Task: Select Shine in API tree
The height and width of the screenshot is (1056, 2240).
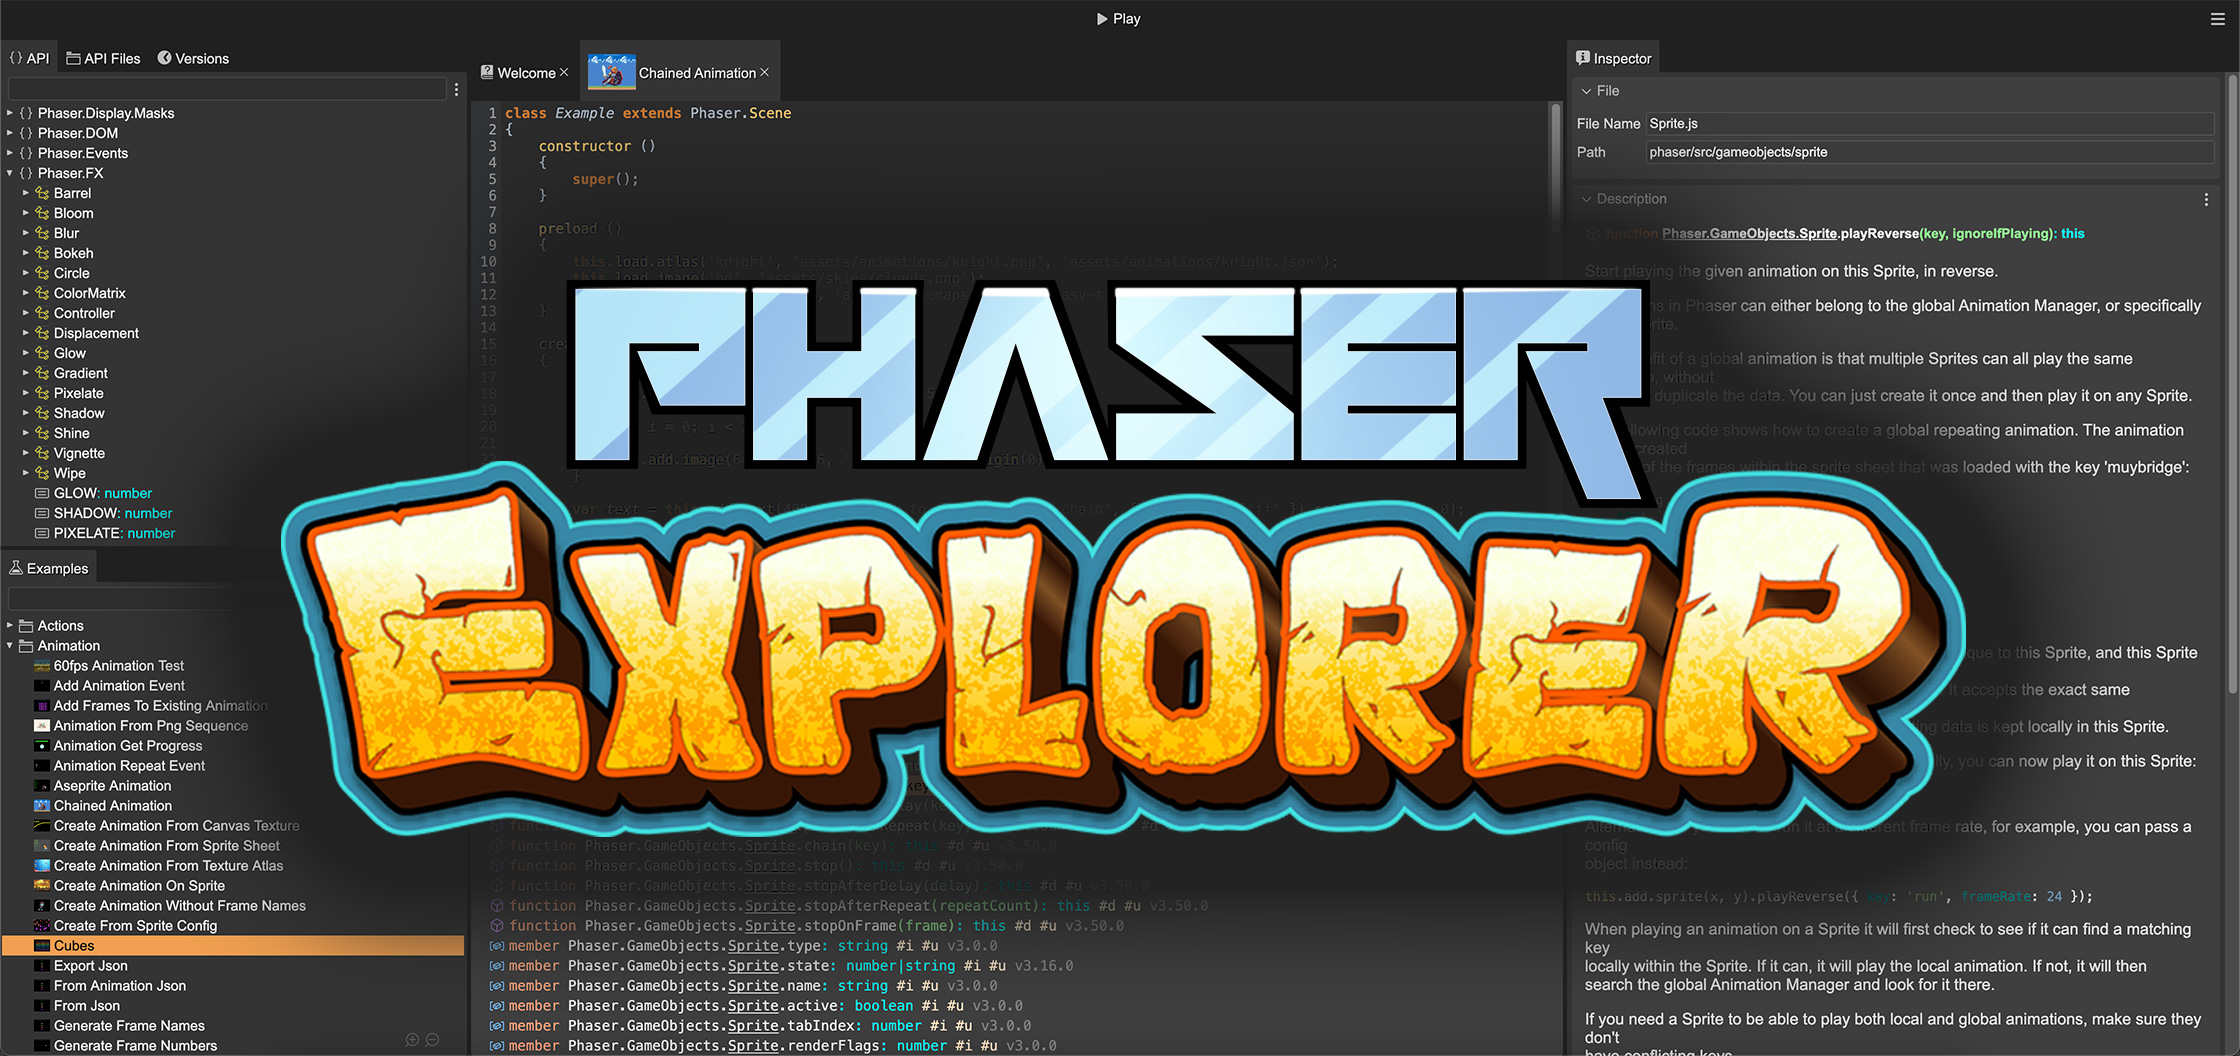Action: (x=71, y=433)
